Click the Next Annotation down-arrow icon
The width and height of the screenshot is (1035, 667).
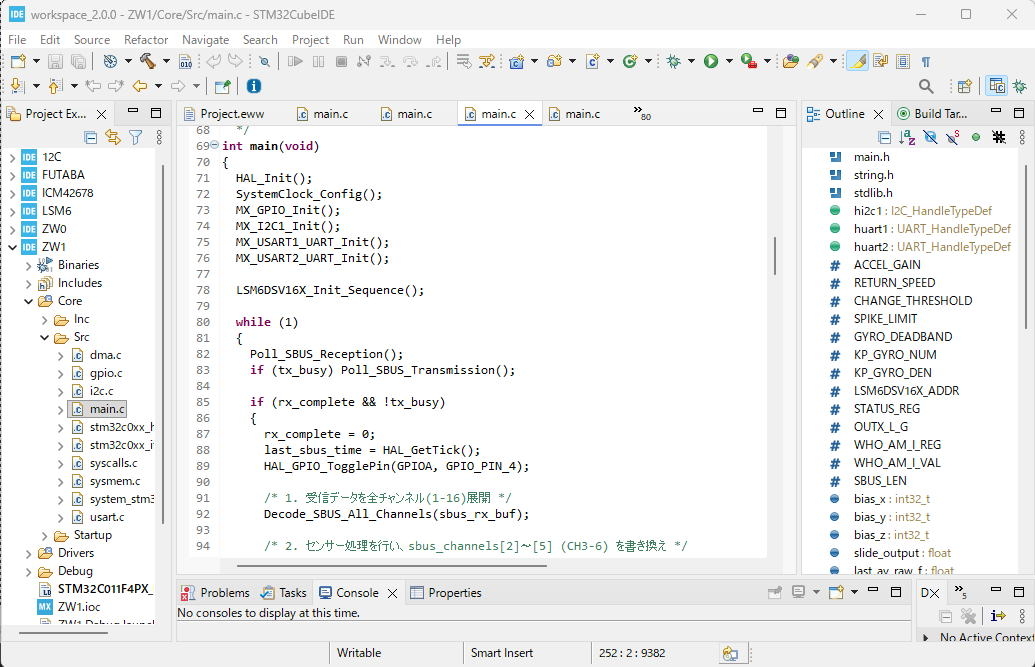click(x=18, y=86)
